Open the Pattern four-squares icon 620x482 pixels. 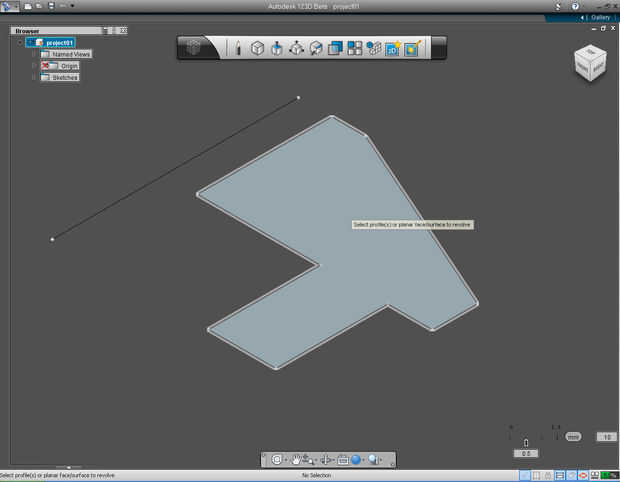pyautogui.click(x=355, y=48)
